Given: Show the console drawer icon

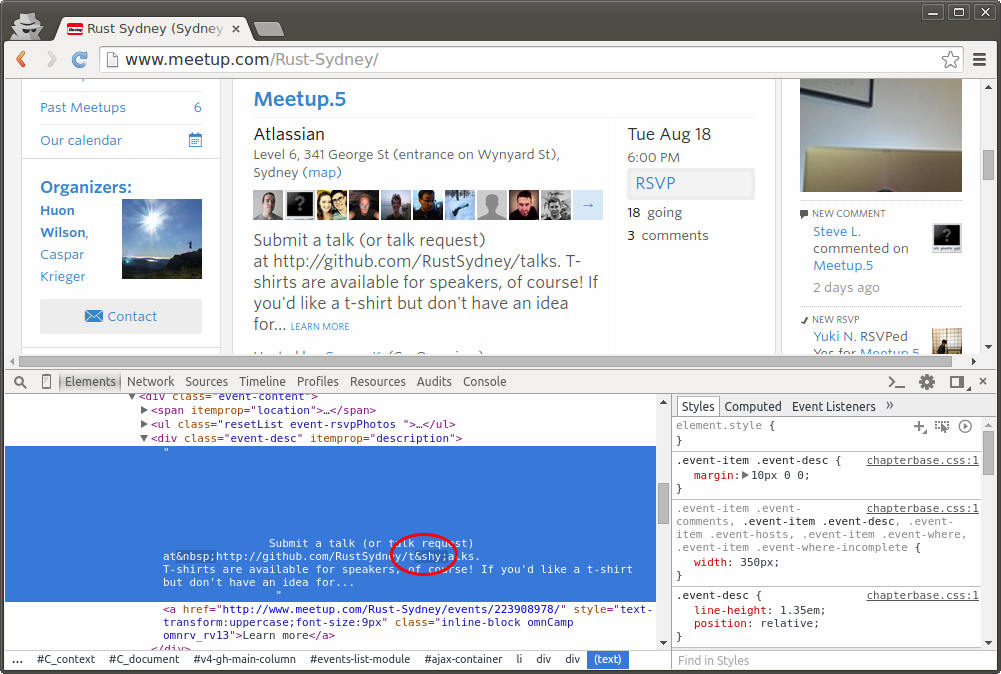Looking at the screenshot, I should click(897, 382).
